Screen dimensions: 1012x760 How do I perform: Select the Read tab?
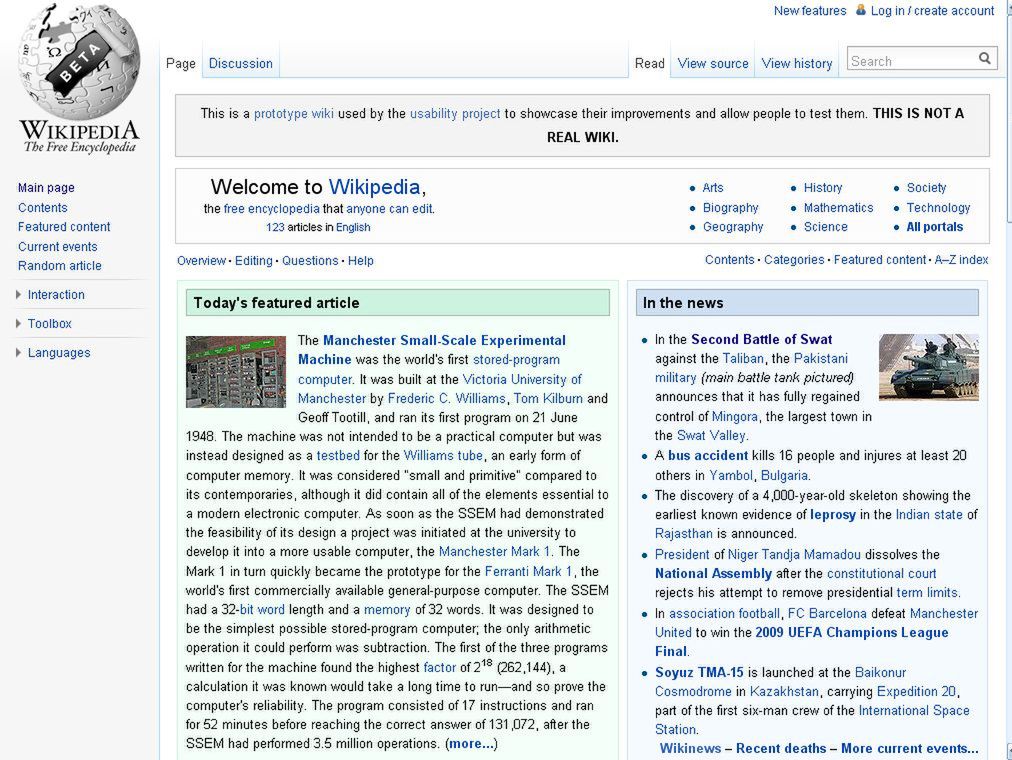pos(649,63)
